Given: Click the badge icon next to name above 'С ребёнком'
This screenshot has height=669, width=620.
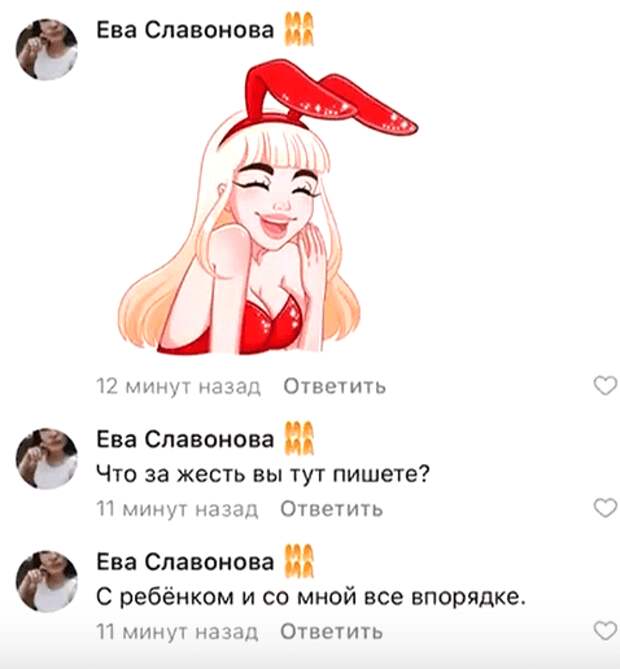Looking at the screenshot, I should click(299, 561).
